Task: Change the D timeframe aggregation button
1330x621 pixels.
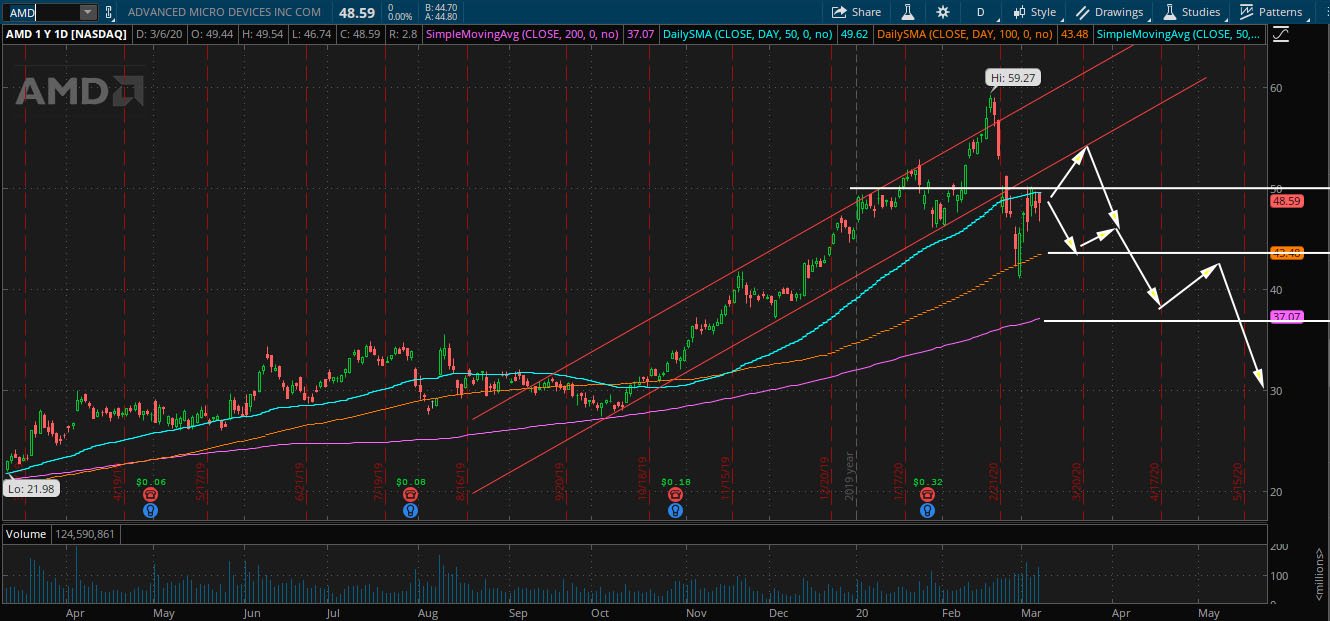Action: pyautogui.click(x=980, y=12)
